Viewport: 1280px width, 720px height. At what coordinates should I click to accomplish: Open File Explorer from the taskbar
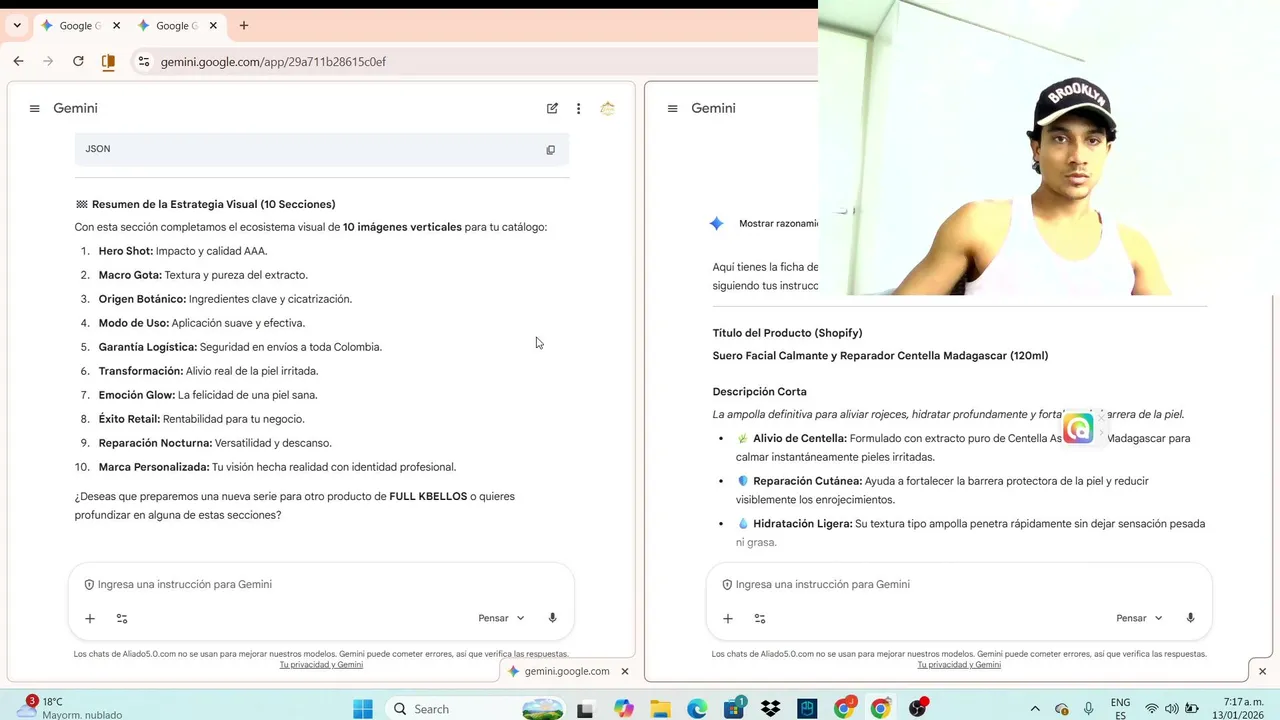[x=660, y=709]
